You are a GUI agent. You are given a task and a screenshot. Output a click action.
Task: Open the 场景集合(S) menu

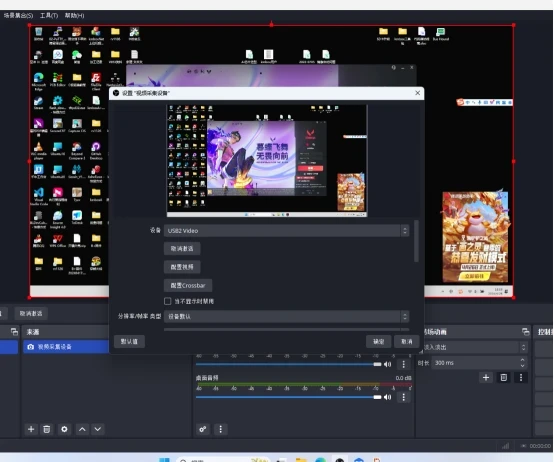pyautogui.click(x=18, y=16)
